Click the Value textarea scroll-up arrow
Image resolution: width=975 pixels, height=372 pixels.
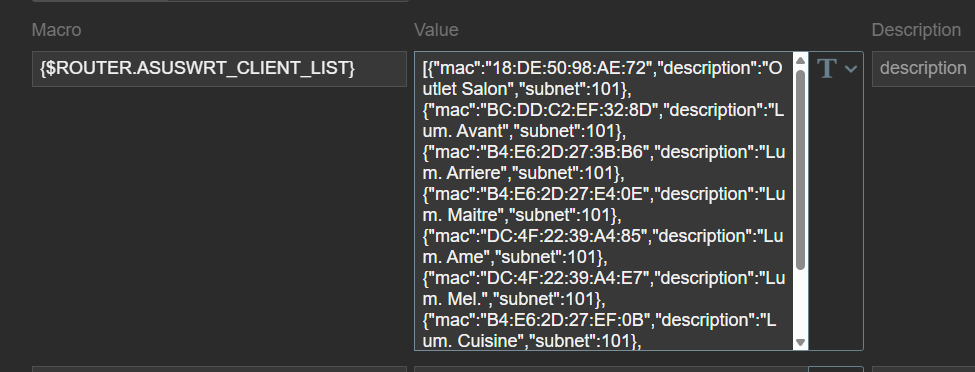(x=800, y=61)
